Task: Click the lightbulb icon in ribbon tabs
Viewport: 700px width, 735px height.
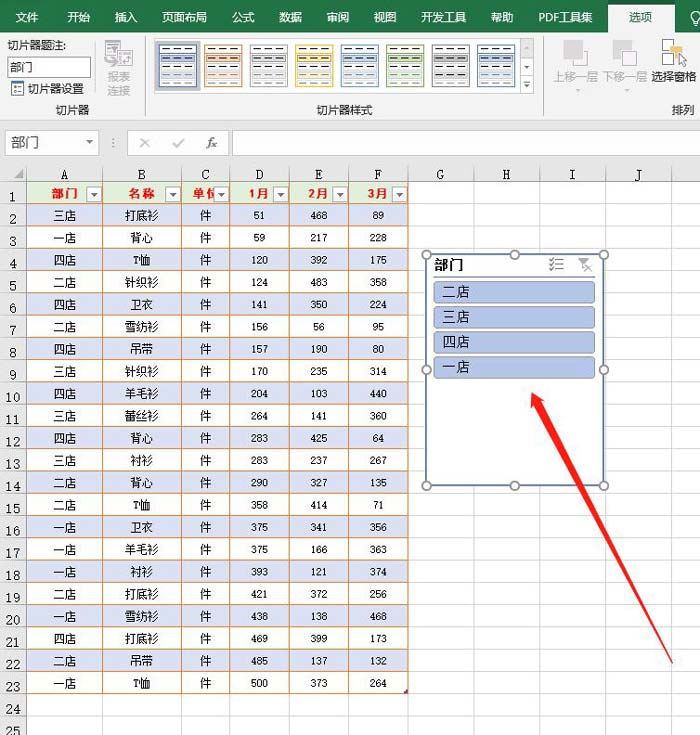Action: [x=692, y=17]
